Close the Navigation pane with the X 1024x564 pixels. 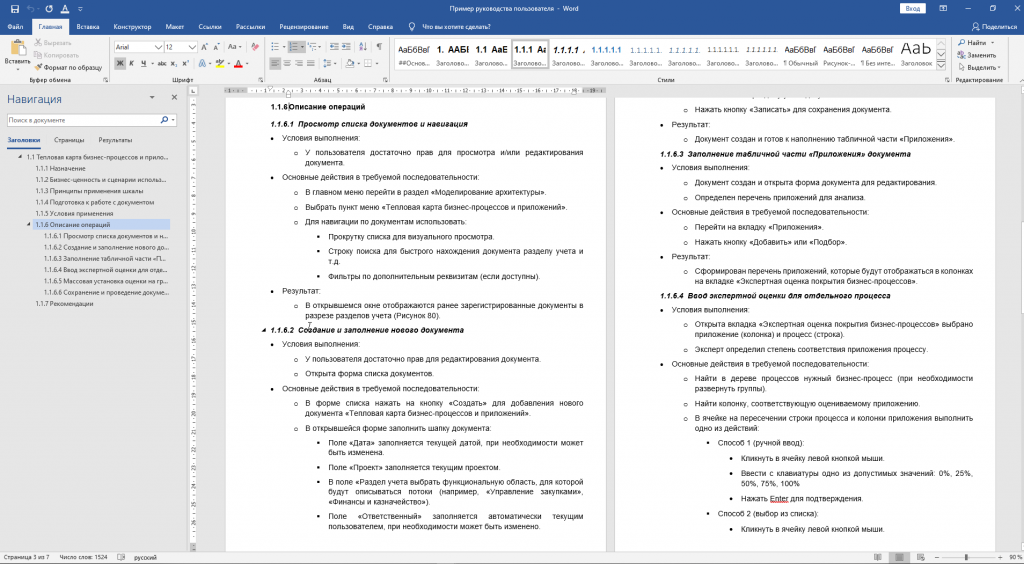[x=174, y=97]
